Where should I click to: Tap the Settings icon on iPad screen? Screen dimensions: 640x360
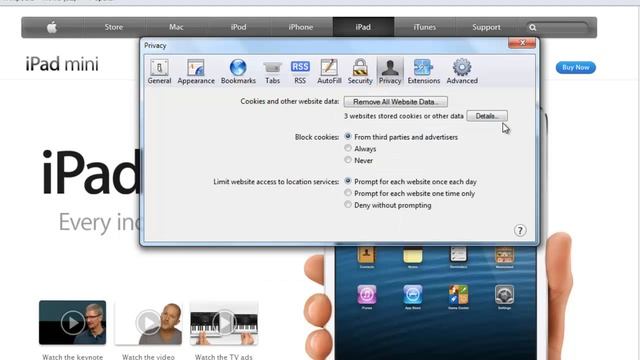click(x=504, y=295)
